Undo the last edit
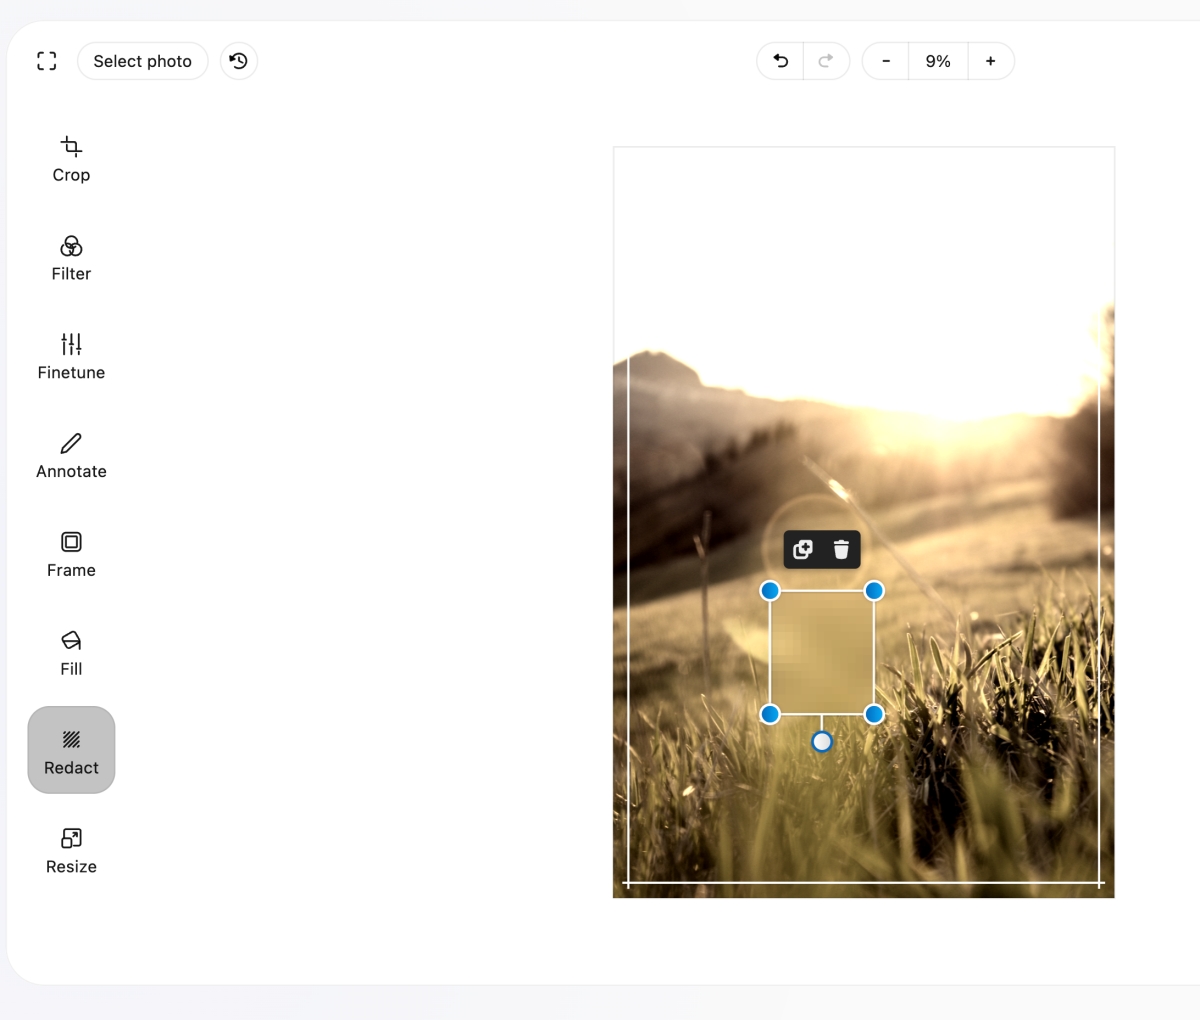This screenshot has height=1020, width=1200. pyautogui.click(x=780, y=61)
